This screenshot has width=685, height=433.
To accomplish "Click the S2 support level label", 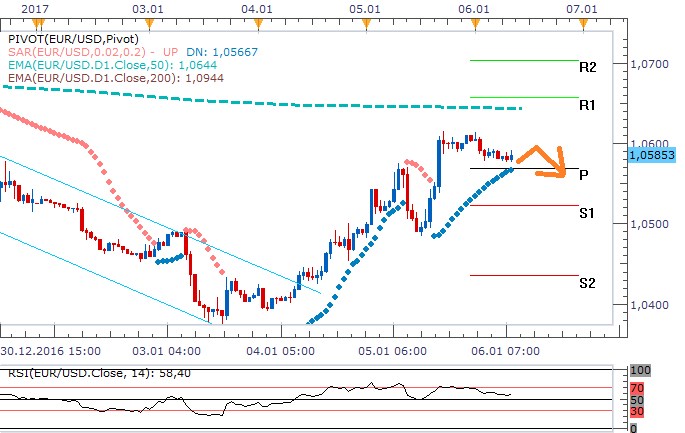I will coord(588,283).
